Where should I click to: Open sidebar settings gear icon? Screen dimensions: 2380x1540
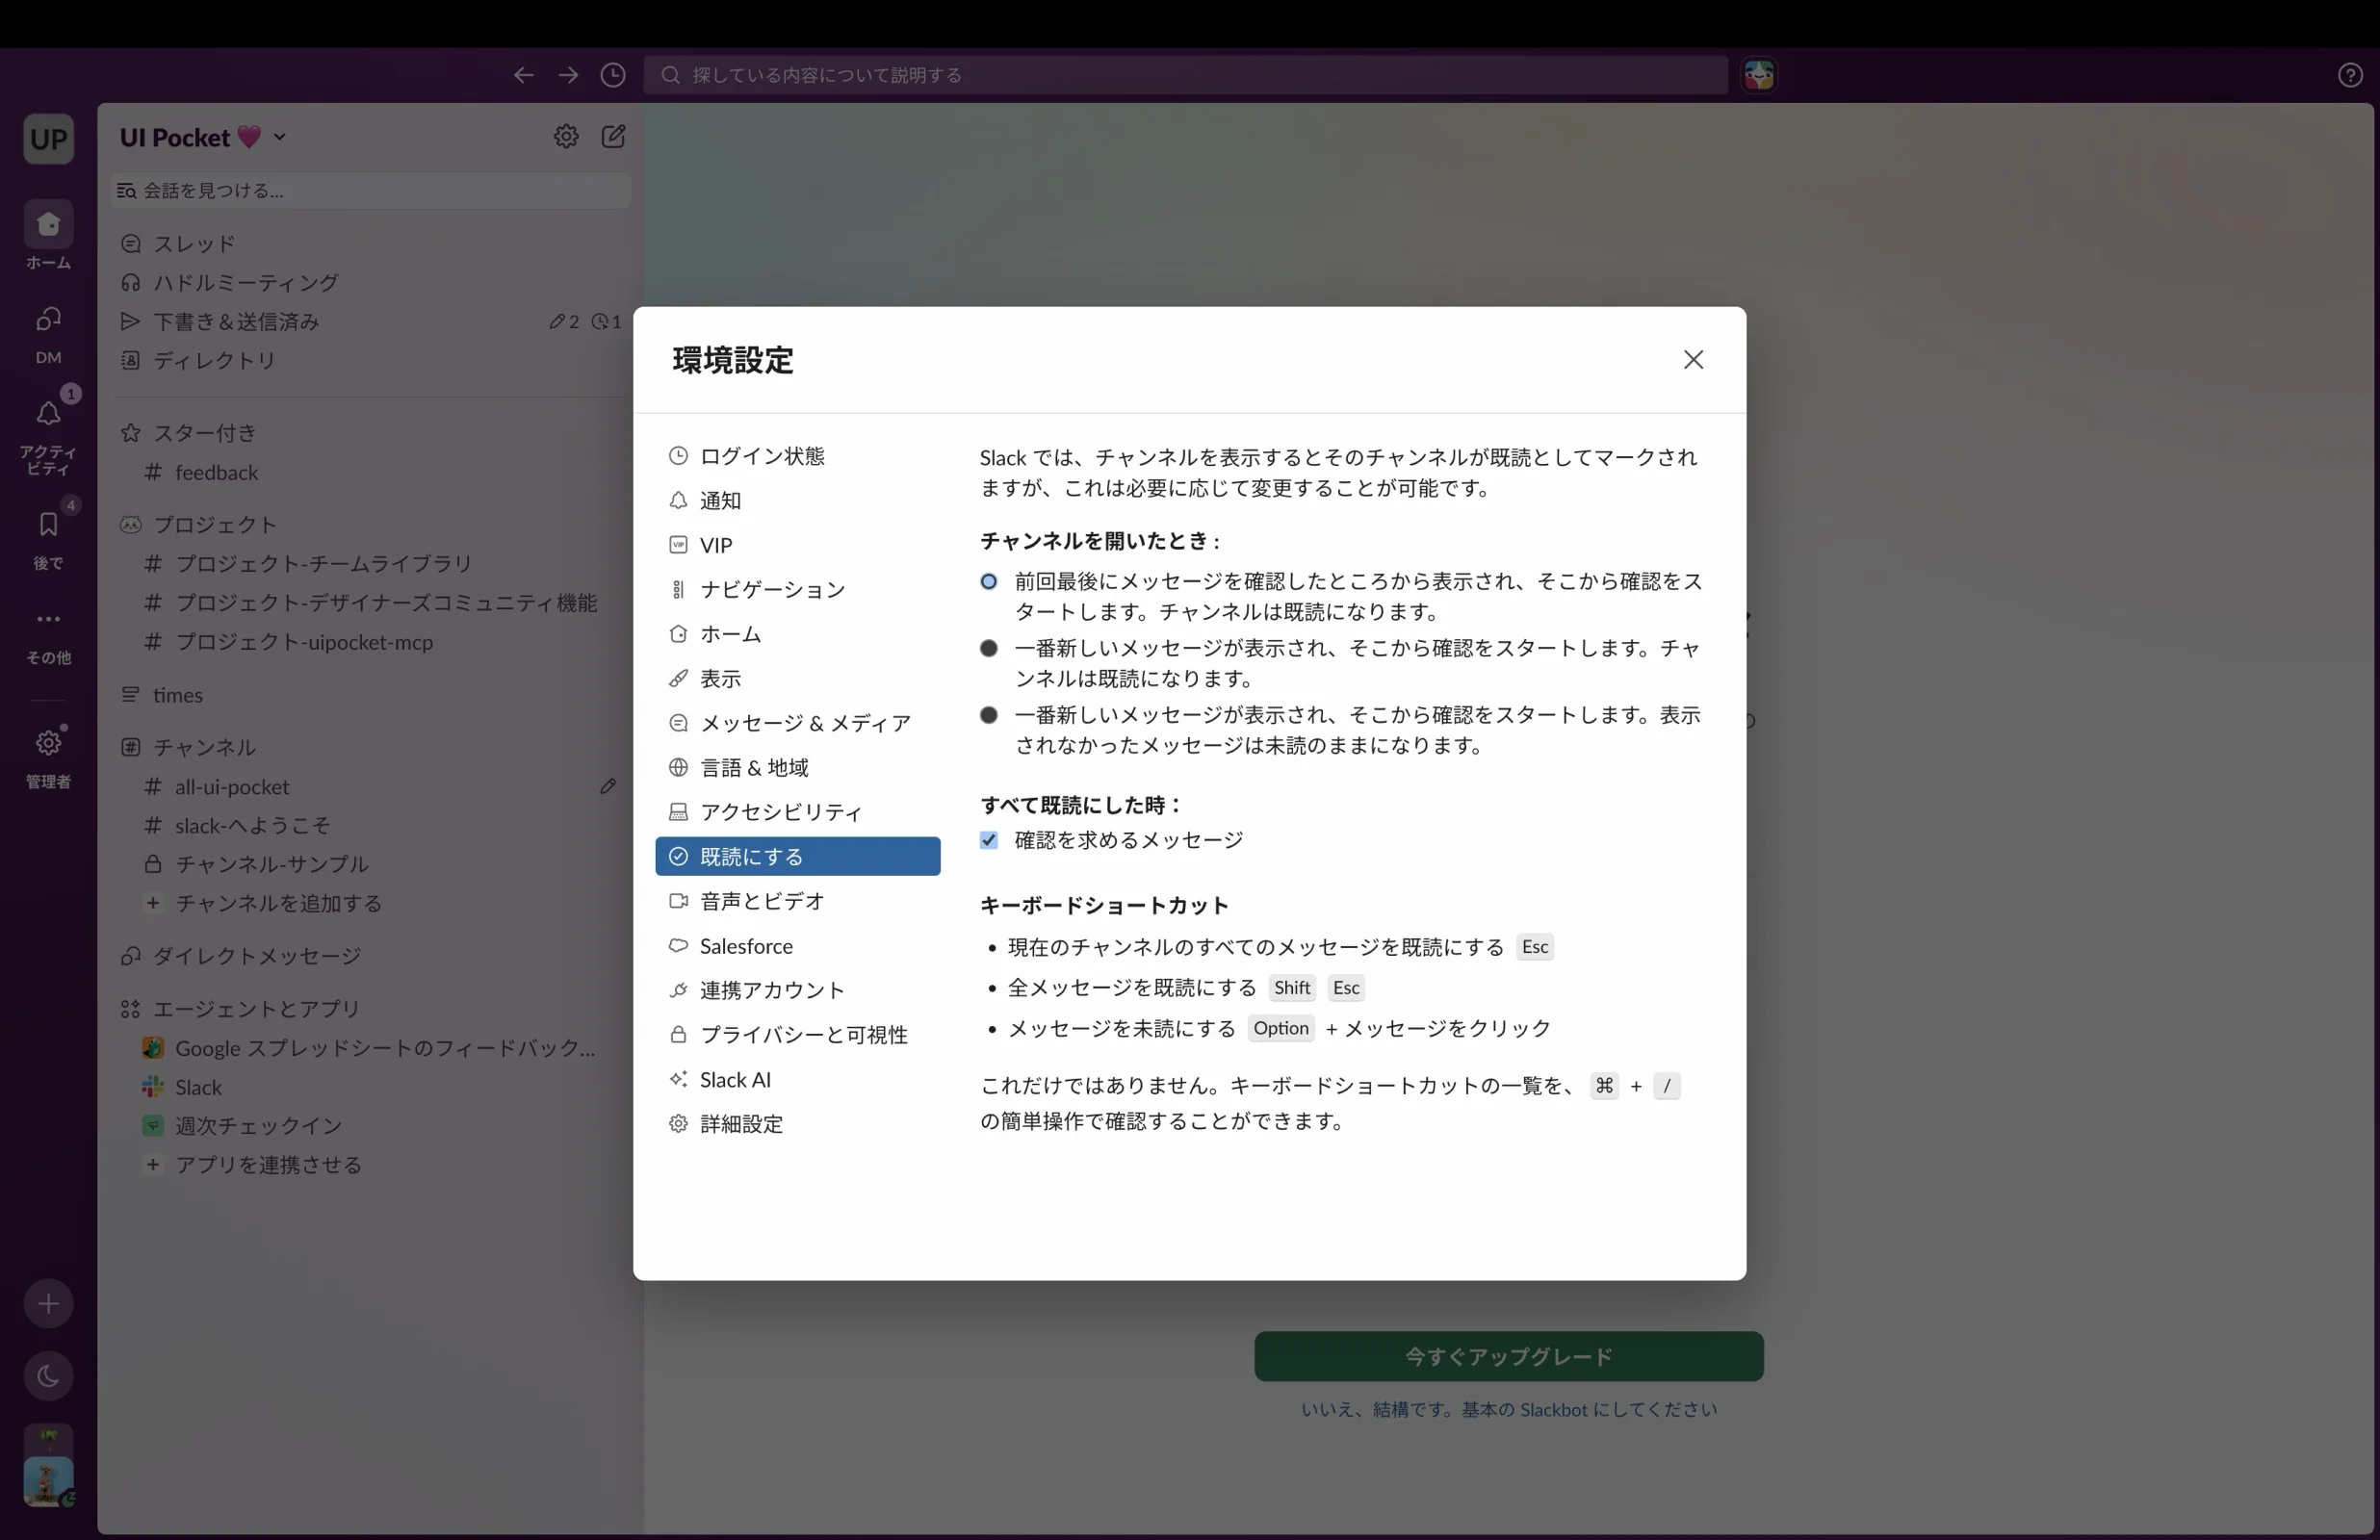click(x=566, y=136)
